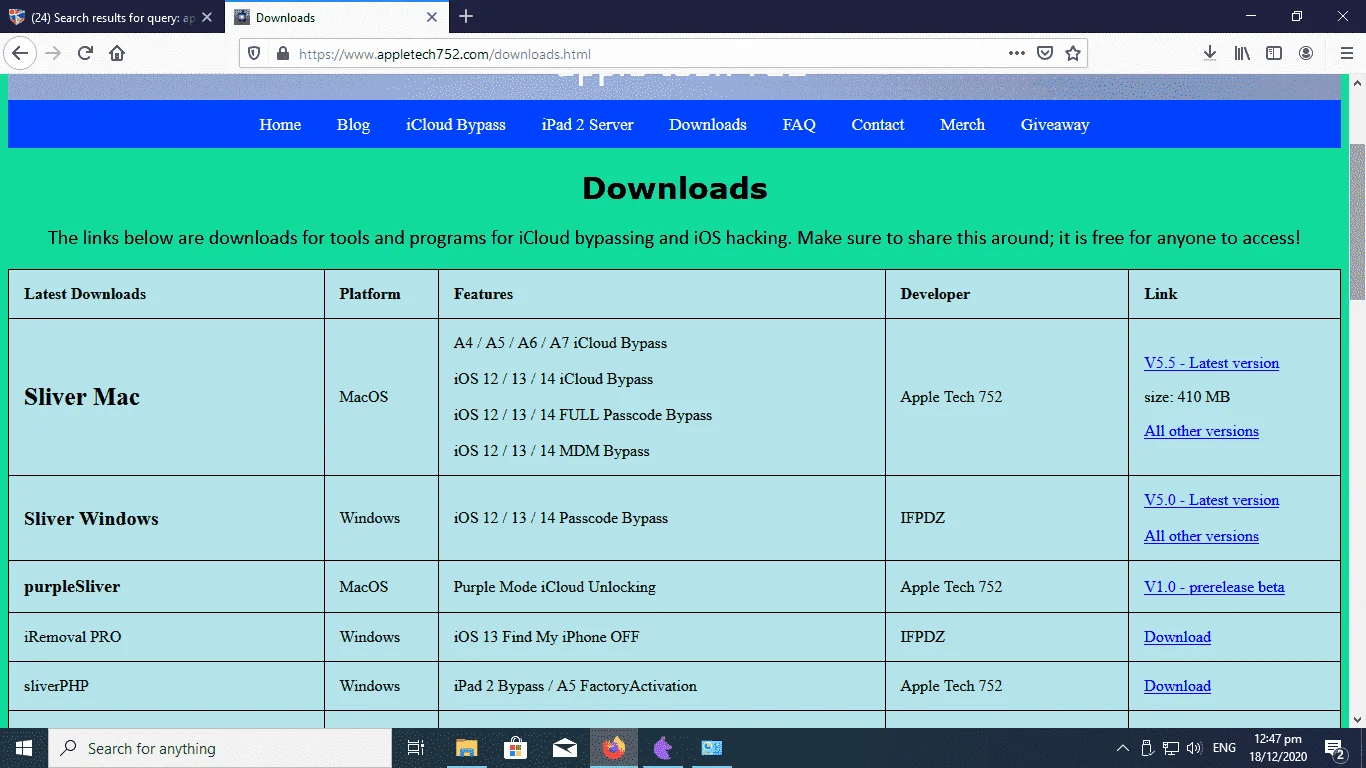
Task: Click the Sliver Mac table heading
Action: (82, 397)
